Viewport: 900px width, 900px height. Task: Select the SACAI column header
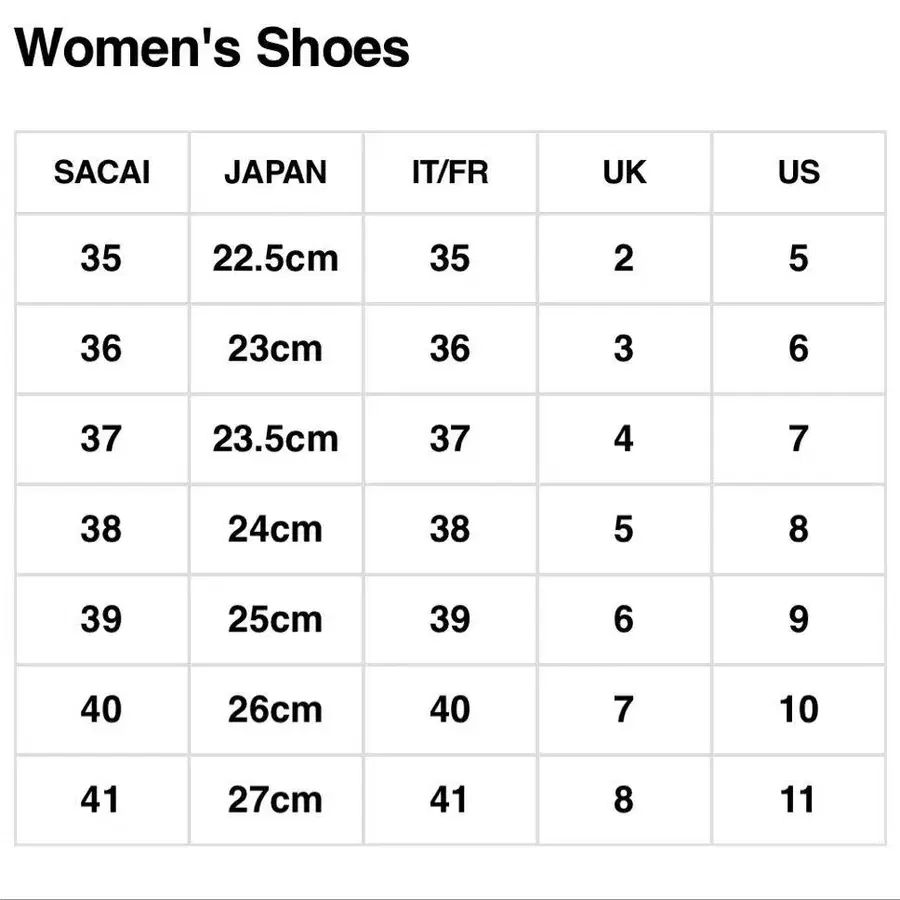click(101, 172)
